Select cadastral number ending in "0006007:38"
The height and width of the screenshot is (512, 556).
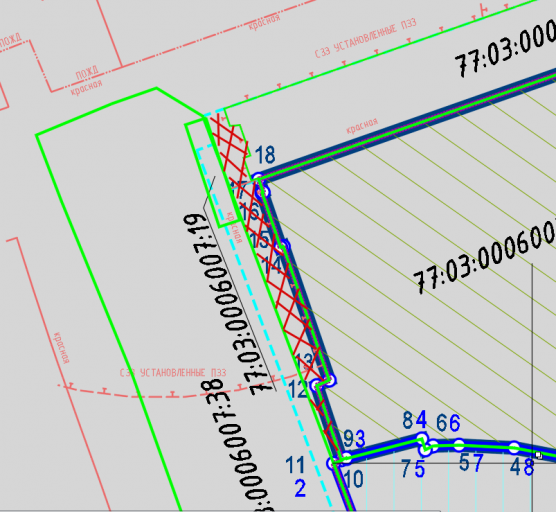coord(238,445)
